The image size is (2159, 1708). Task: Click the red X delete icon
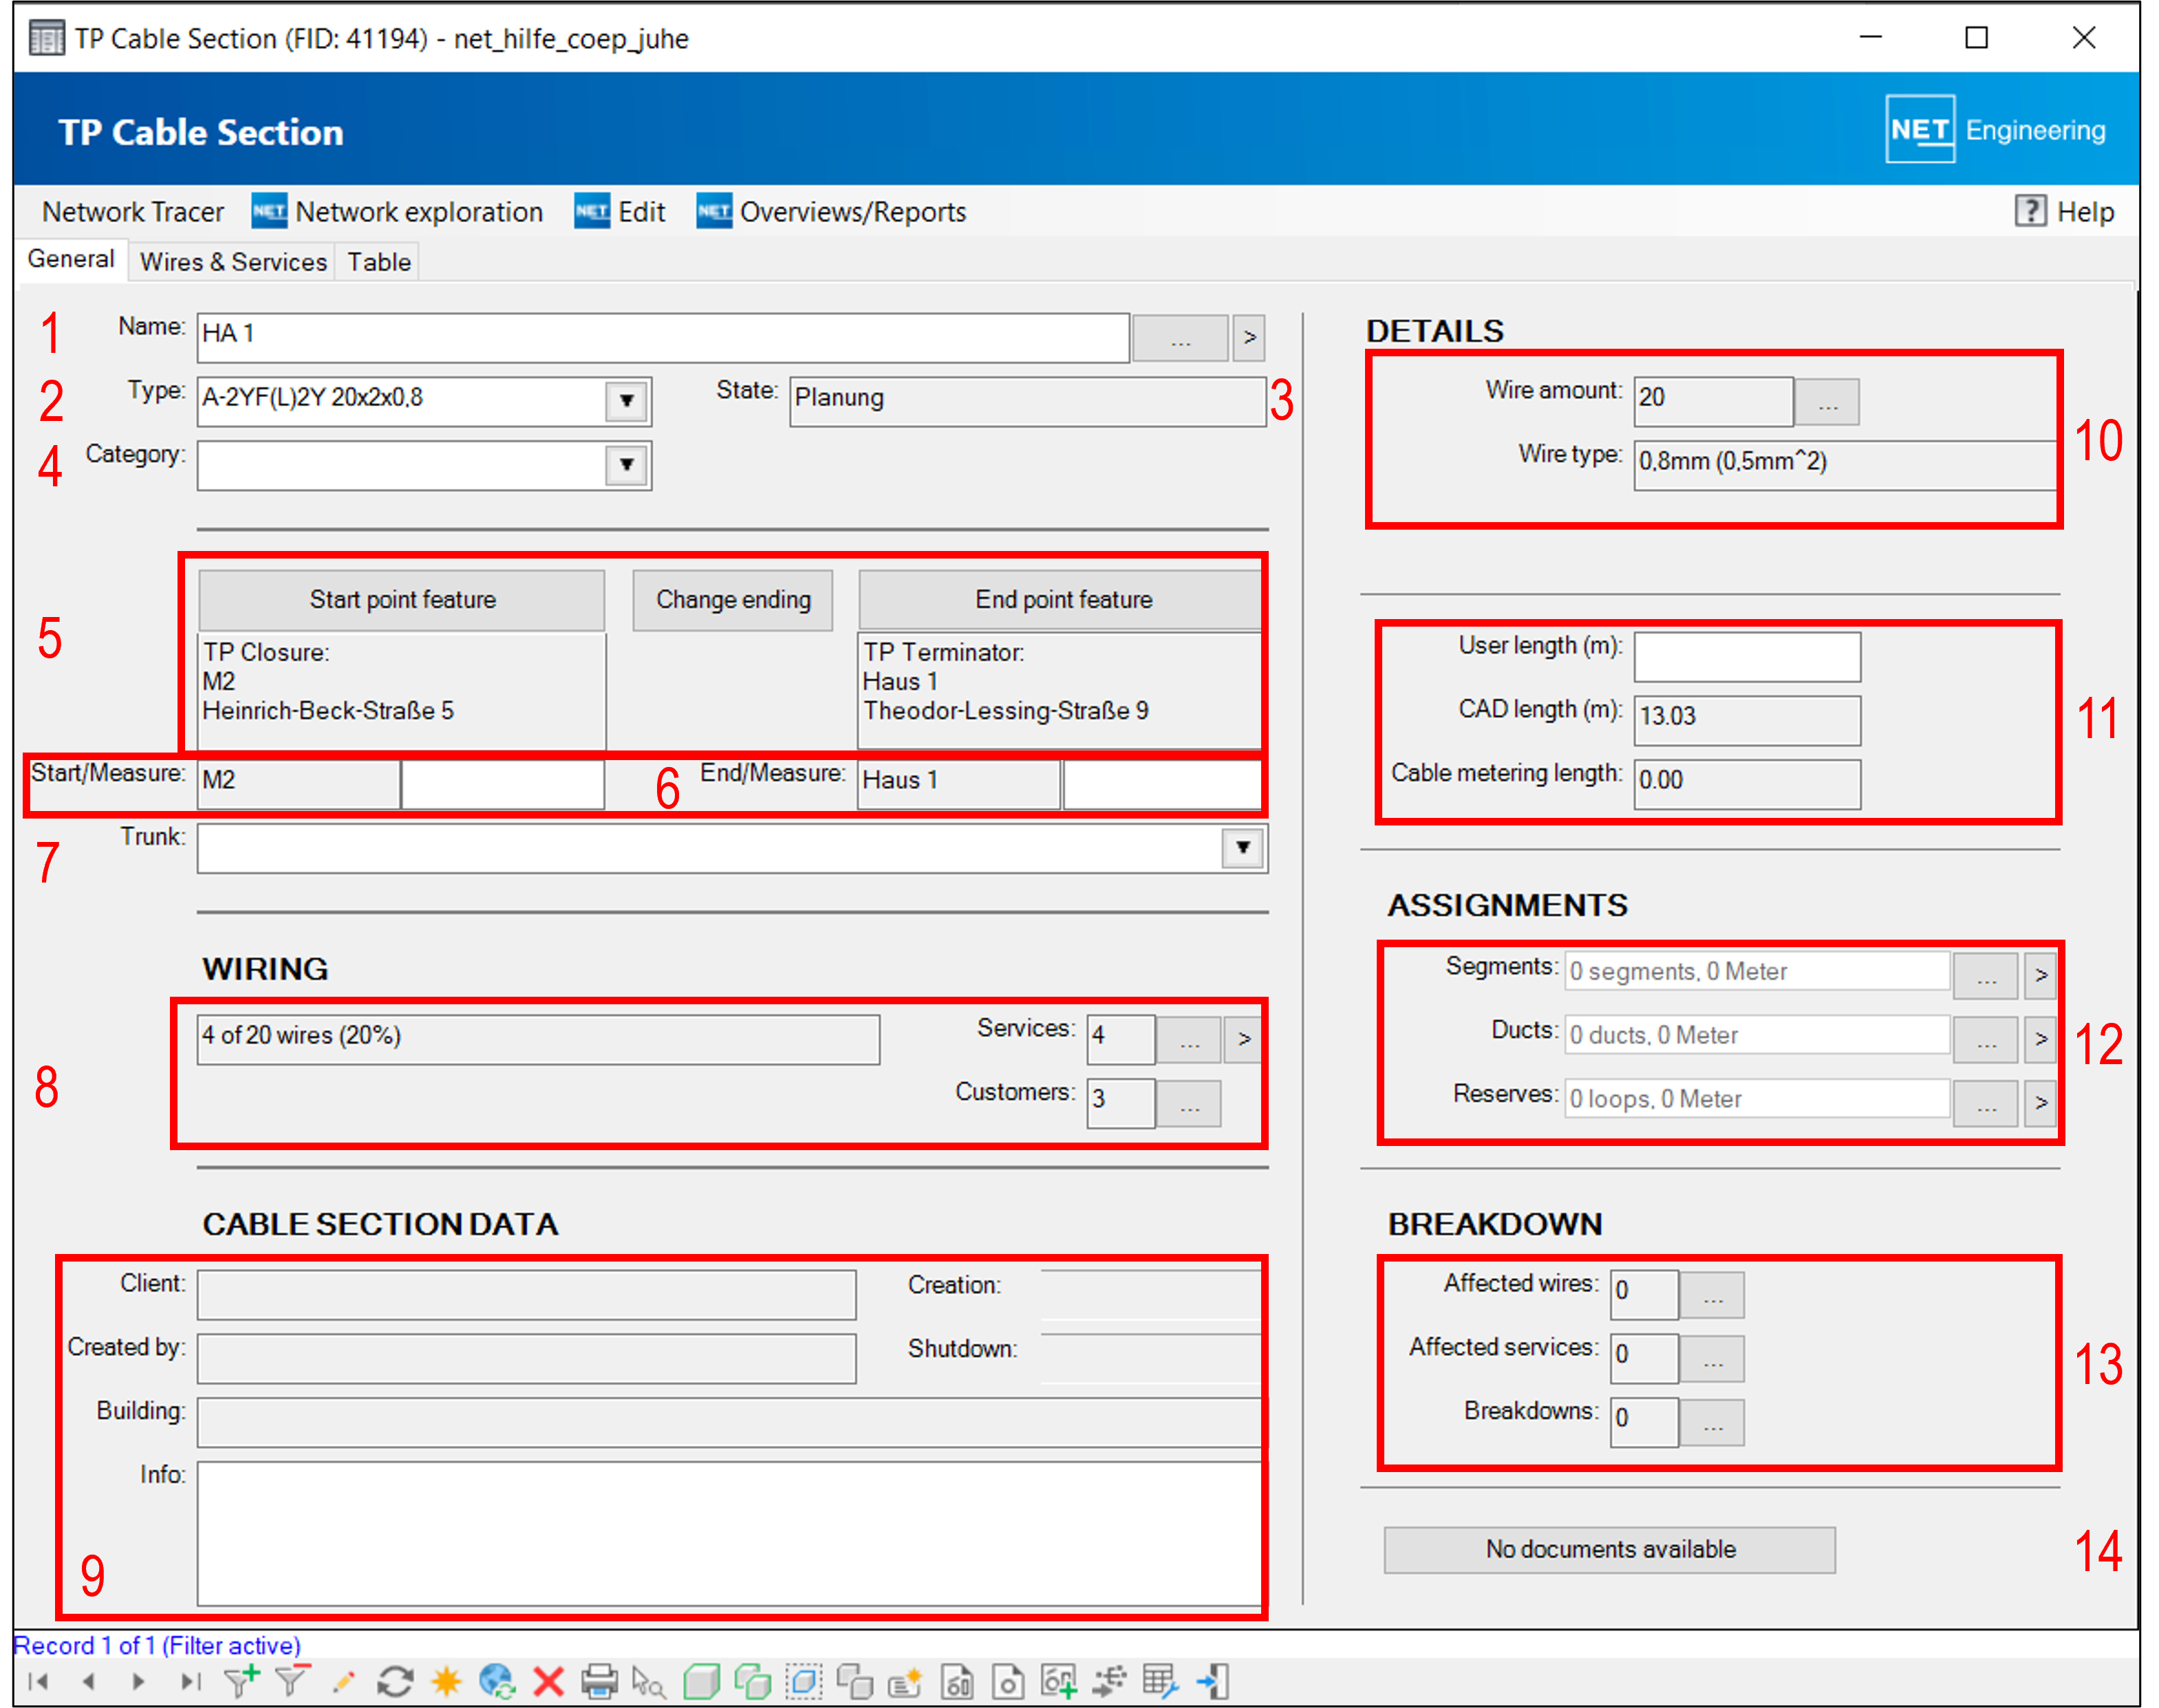(548, 1681)
